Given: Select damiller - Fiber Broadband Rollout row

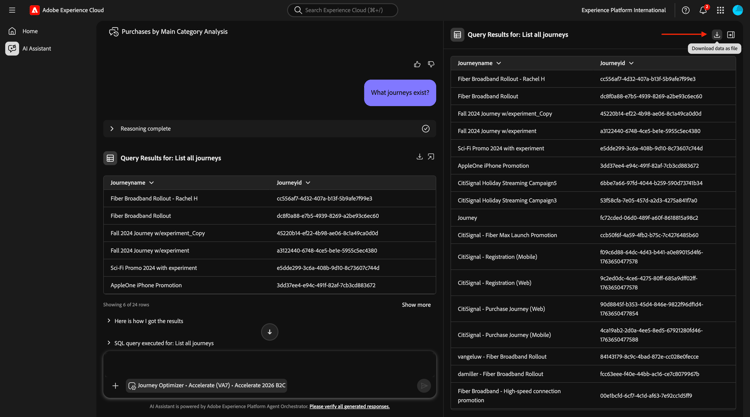Looking at the screenshot, I should (593, 374).
